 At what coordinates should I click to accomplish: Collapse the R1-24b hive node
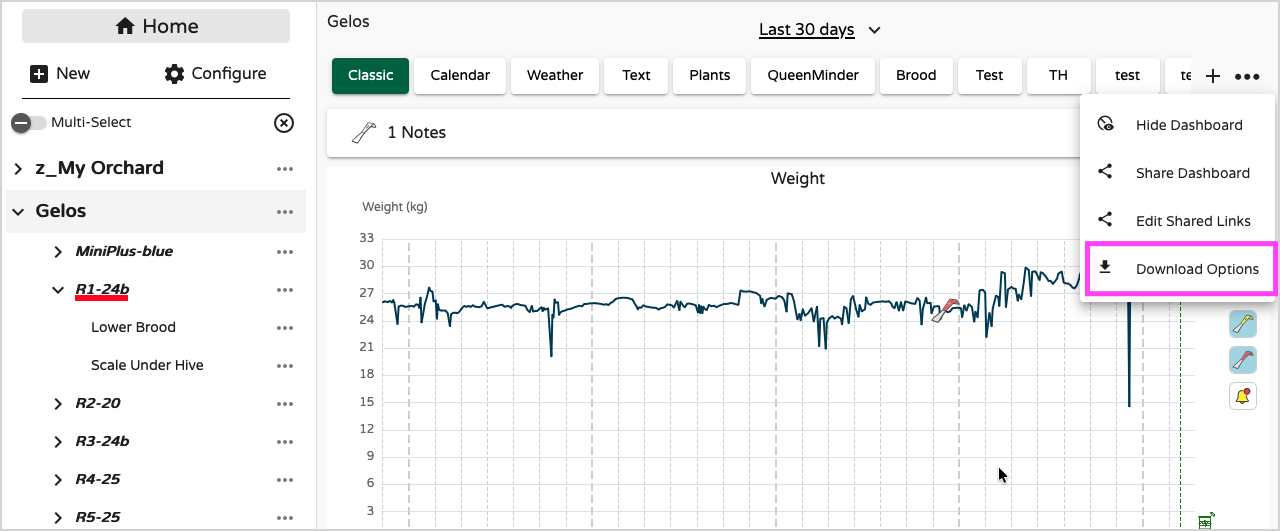58,290
